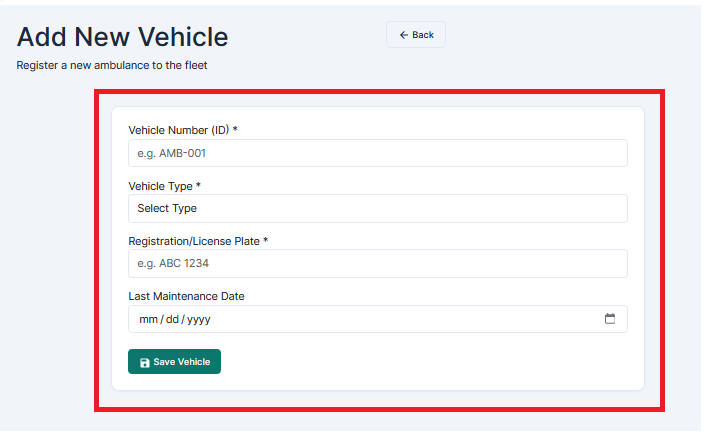Select the dd segment of the date
Screen dimensions: 706x447
point(172,319)
